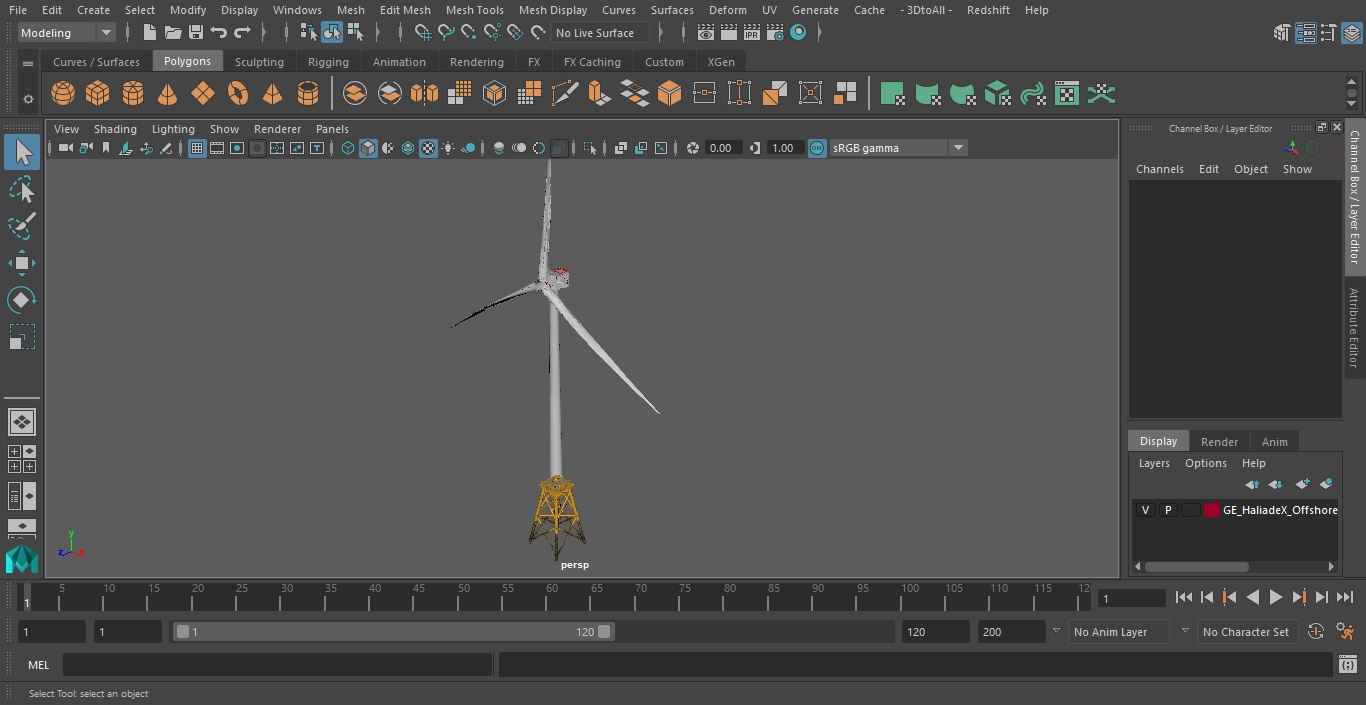Open the No Character Set dropdown
This screenshot has width=1366, height=705.
coord(1246,632)
